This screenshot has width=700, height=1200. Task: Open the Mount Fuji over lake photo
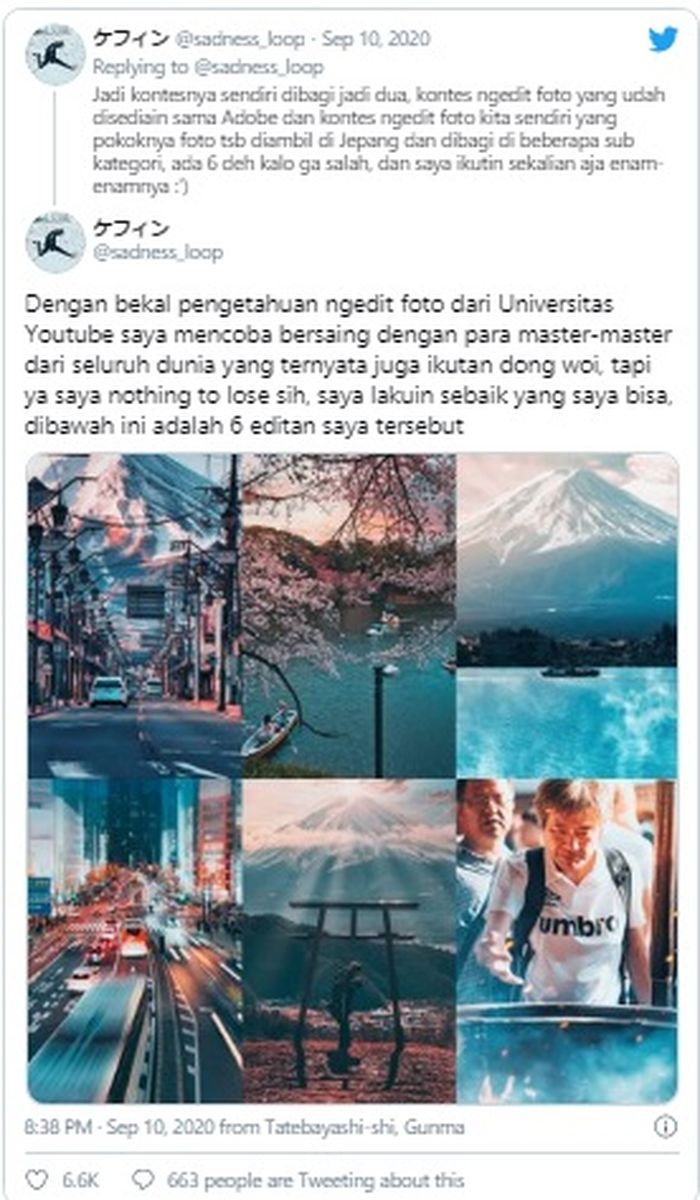[566, 616]
